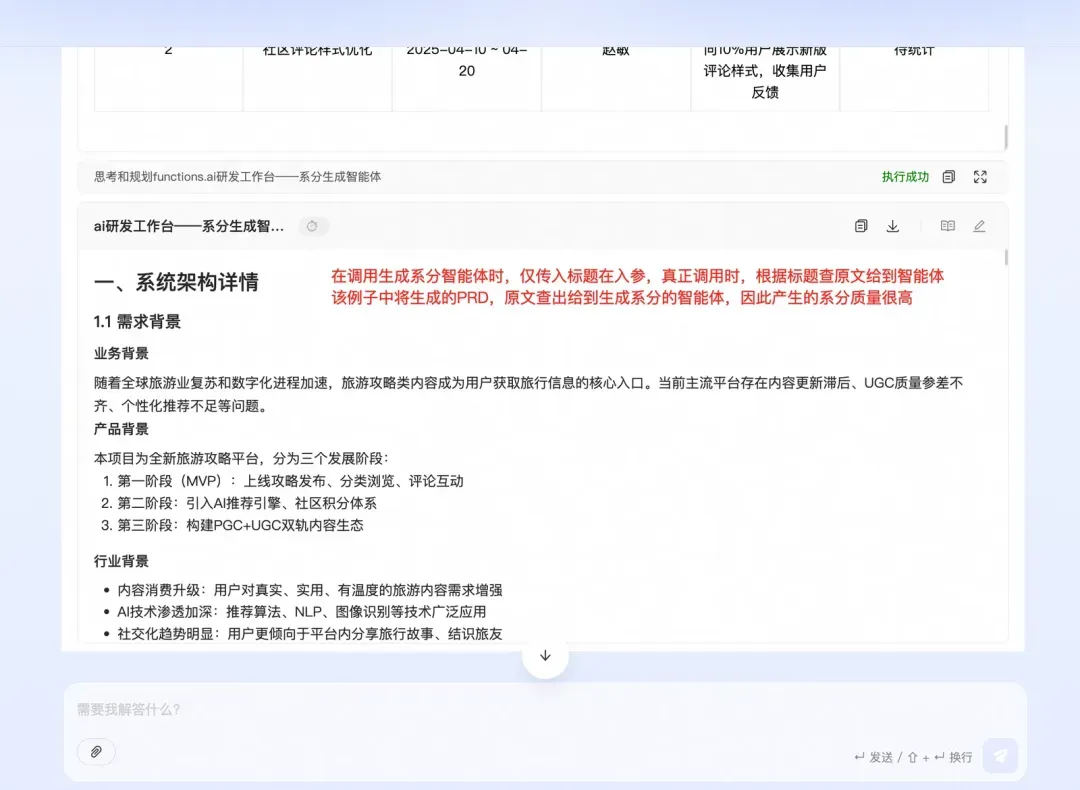Edit the document using the pencil icon
Viewport: 1080px width, 790px height.
coord(979,226)
